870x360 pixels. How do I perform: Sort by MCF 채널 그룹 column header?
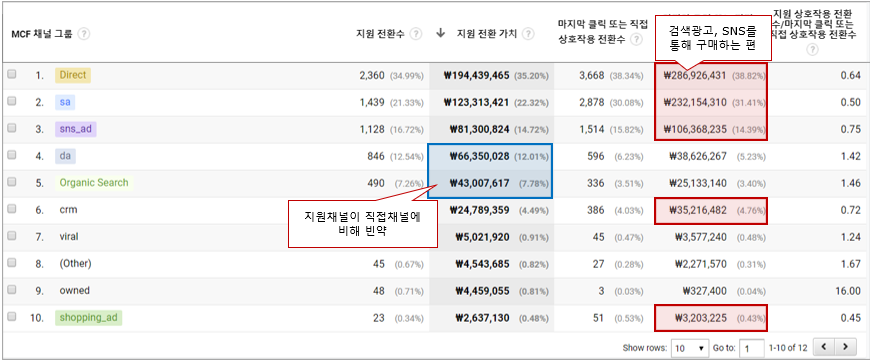[x=42, y=34]
